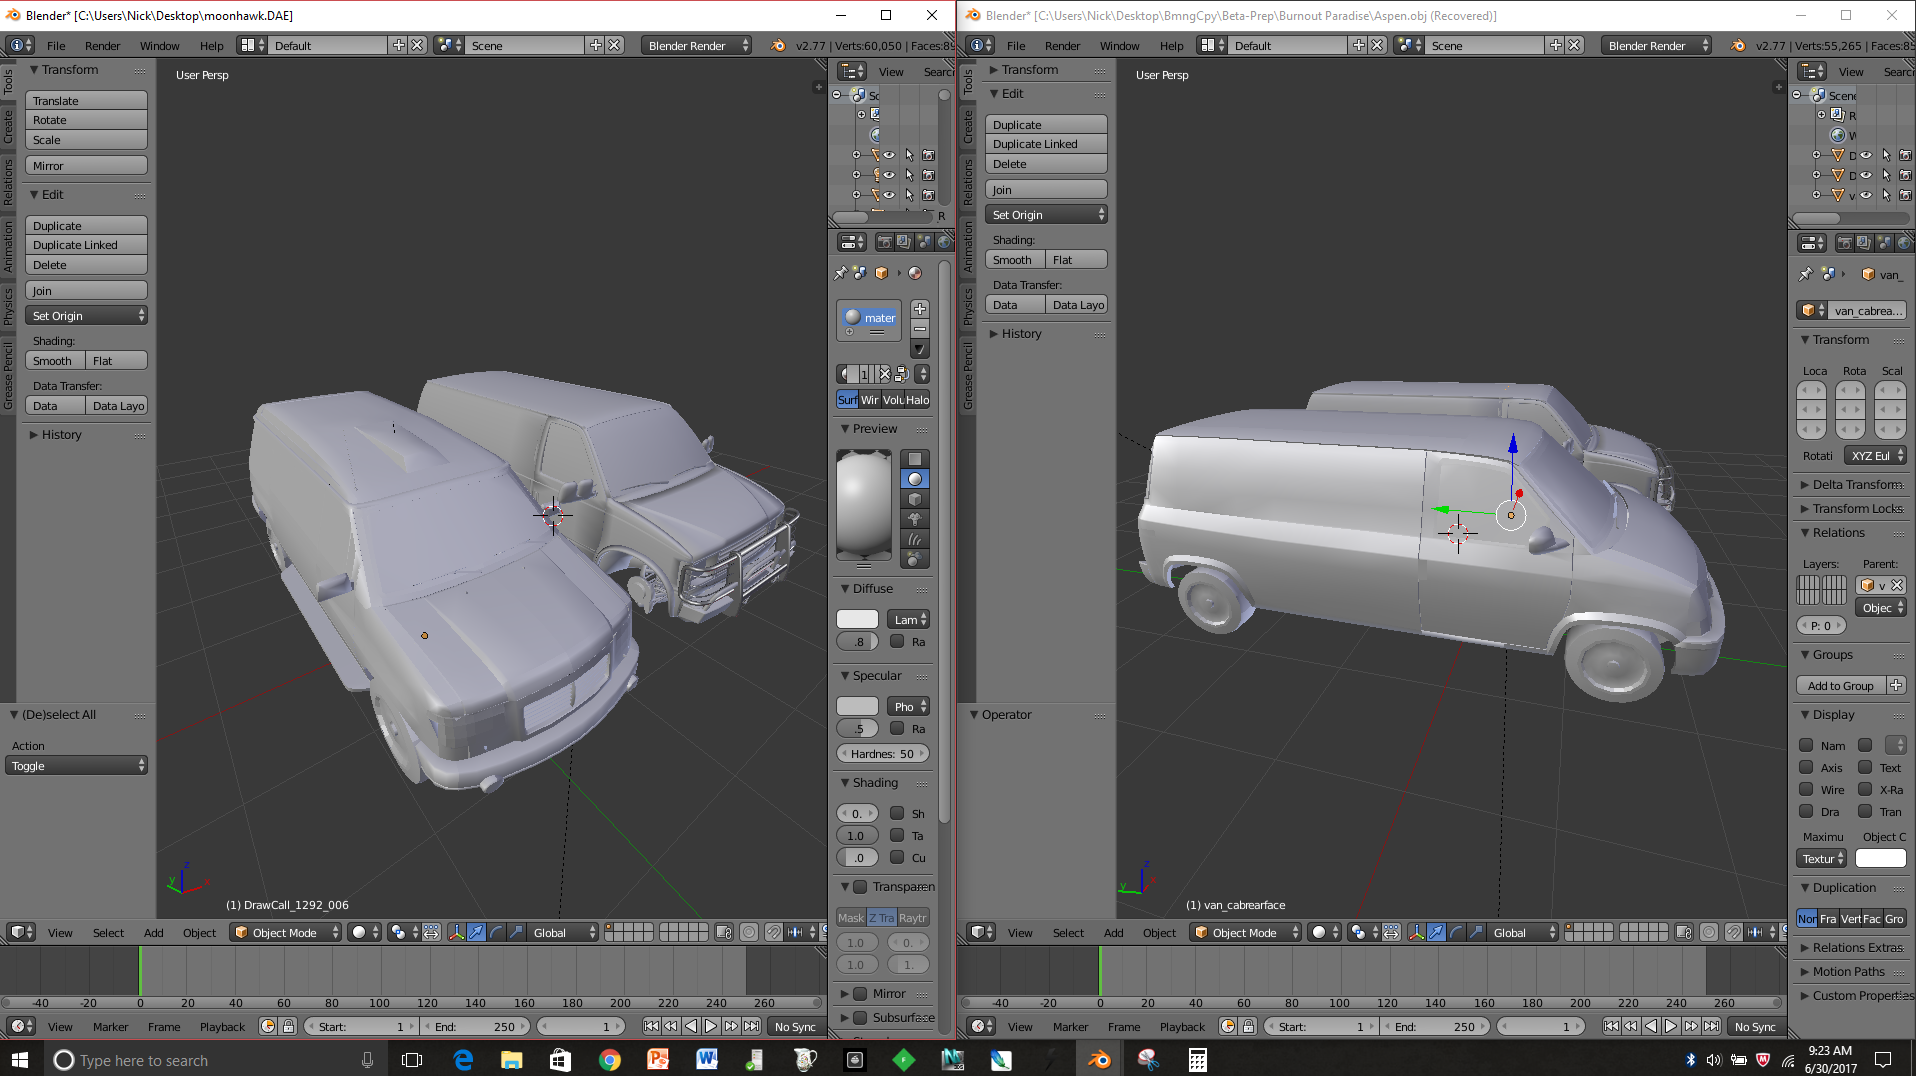Play animation in the left timeline
This screenshot has width=1916, height=1076.
711,1026
